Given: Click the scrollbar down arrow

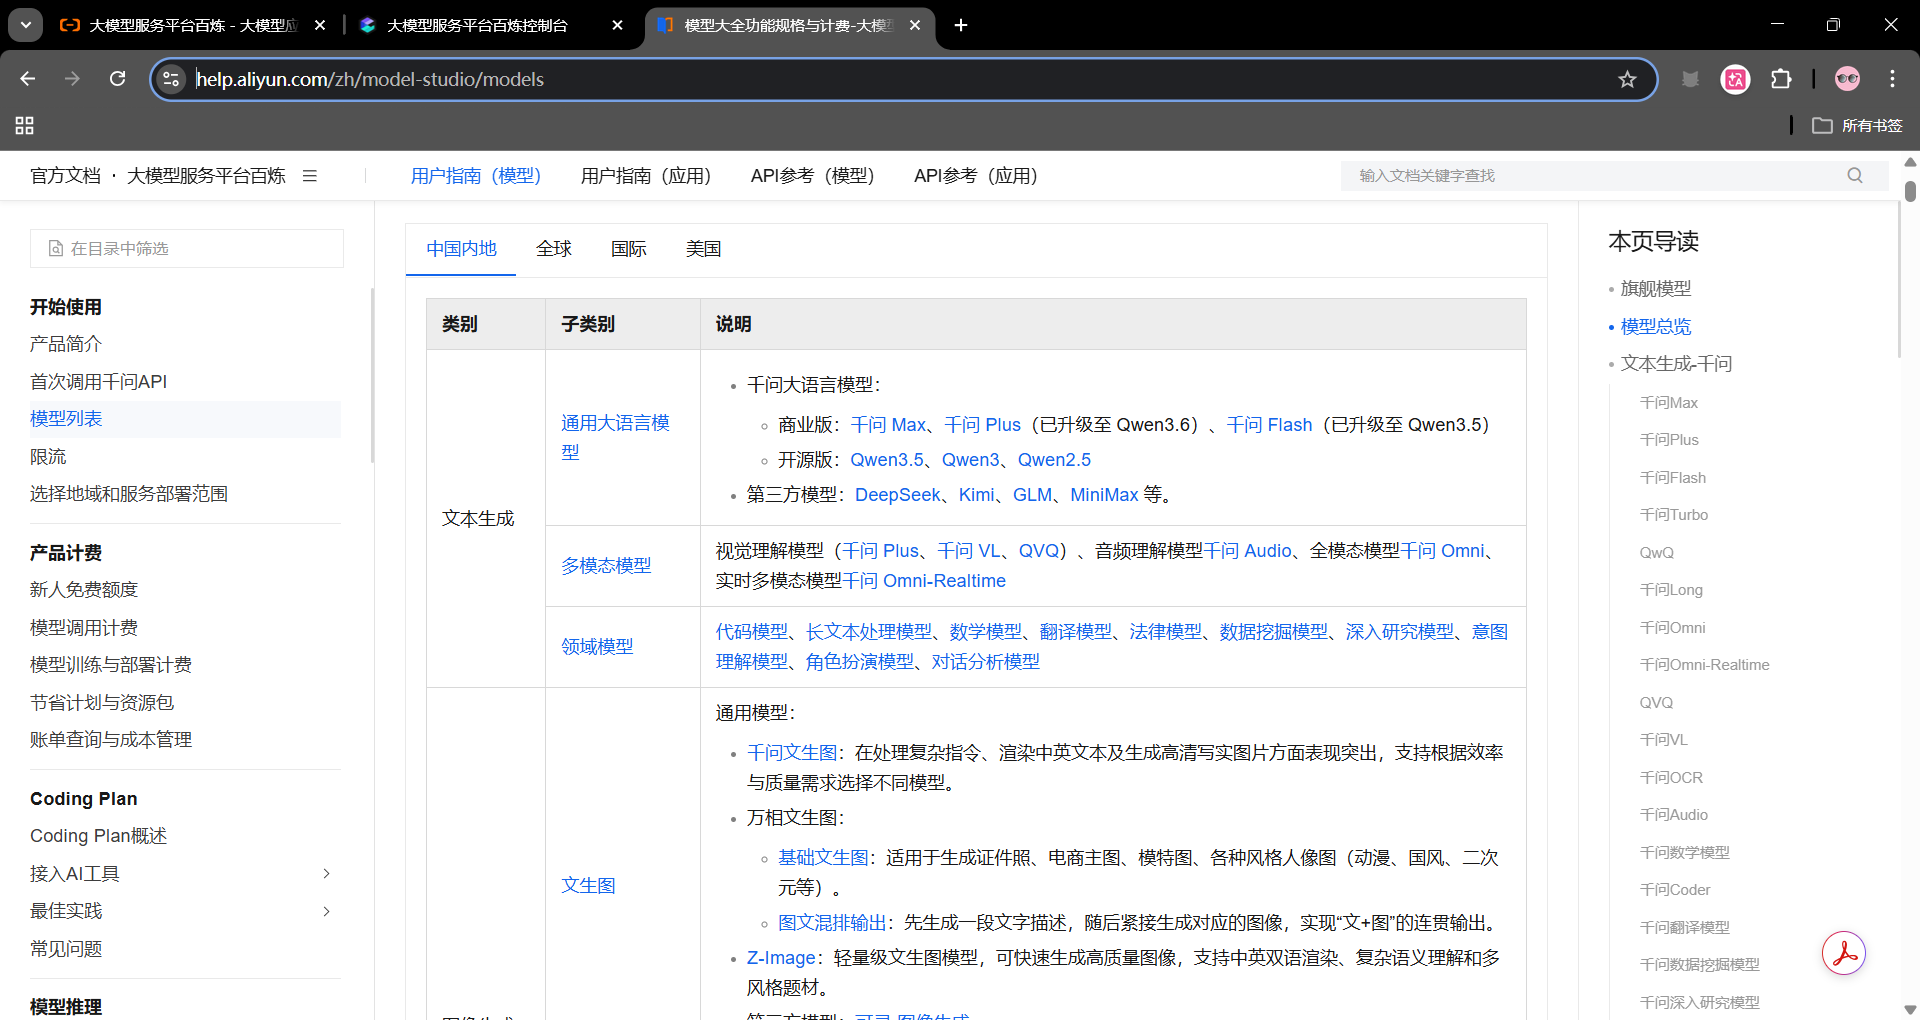Looking at the screenshot, I should point(1910,1010).
